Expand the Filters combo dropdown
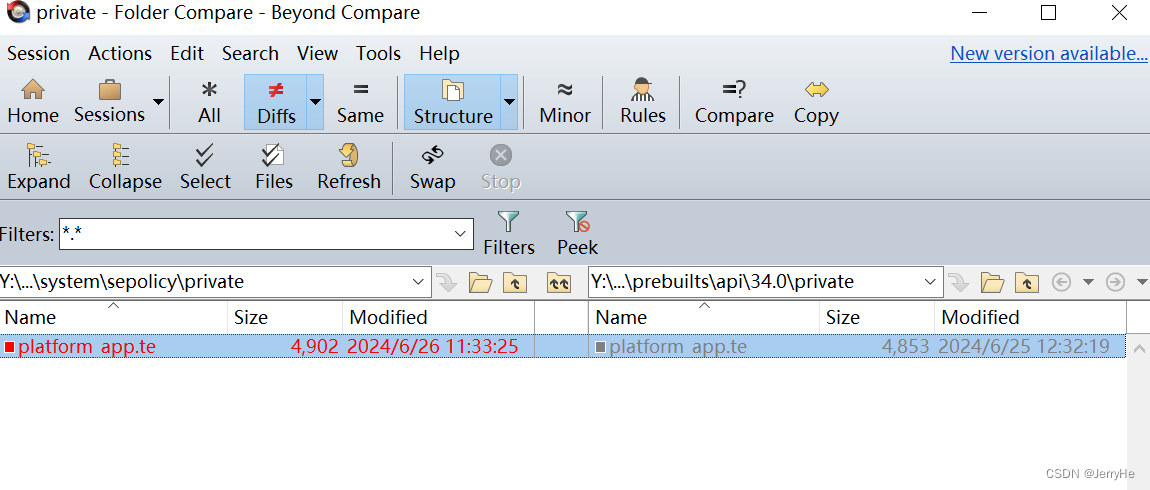Viewport: 1150px width, 490px height. 461,234
